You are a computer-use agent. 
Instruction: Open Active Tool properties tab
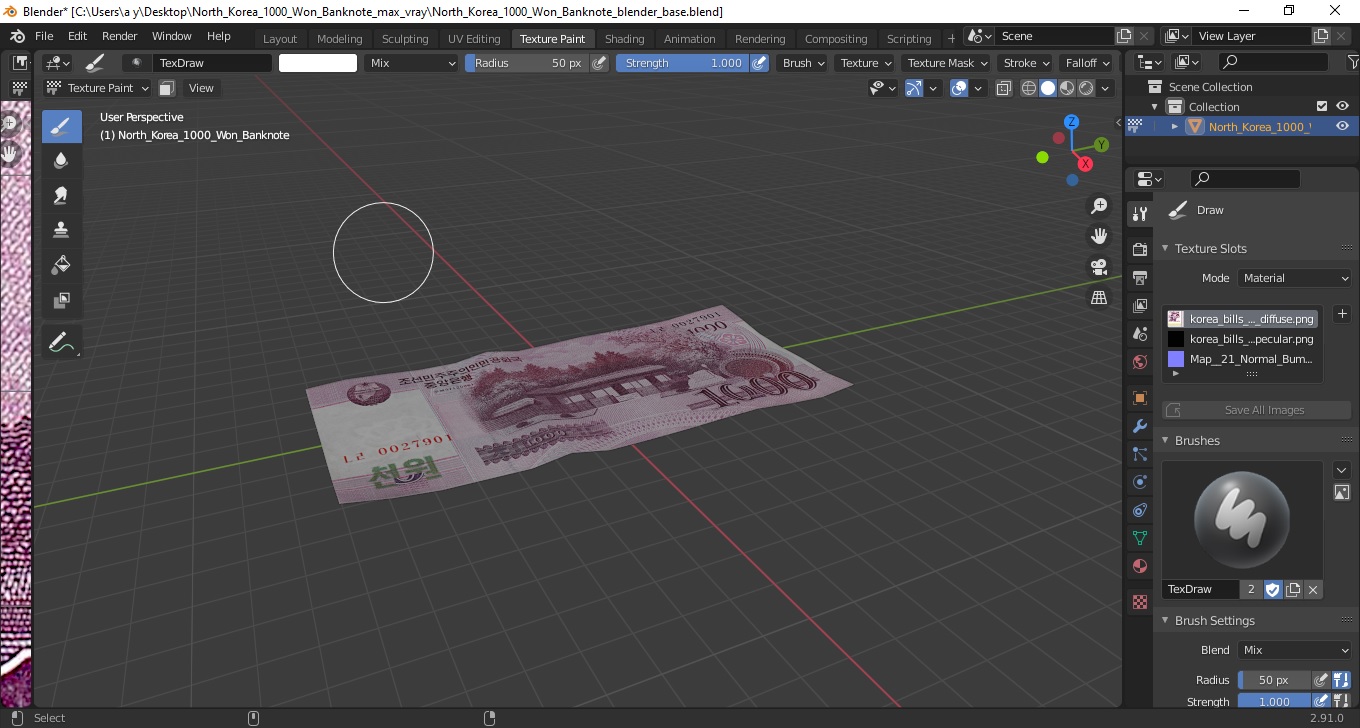(x=1139, y=213)
